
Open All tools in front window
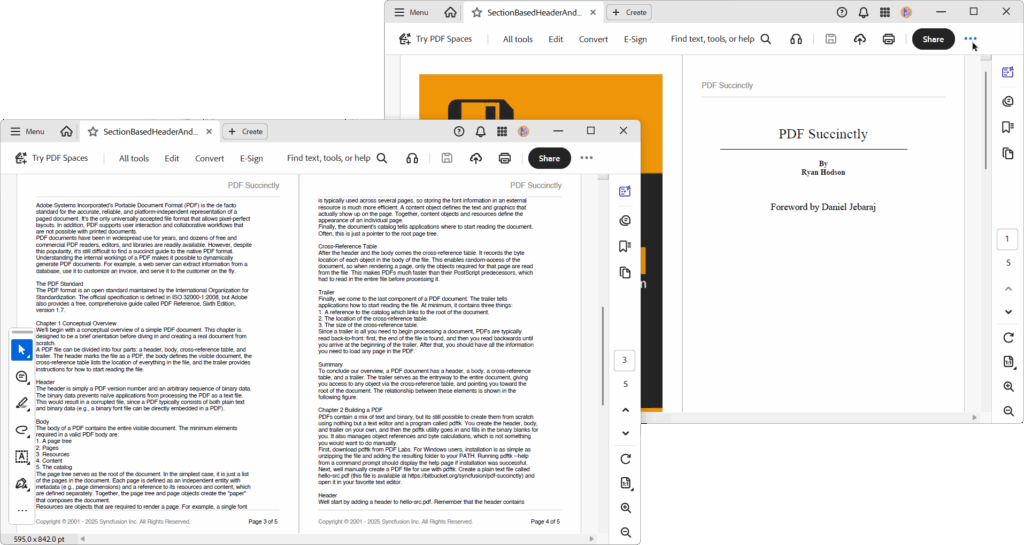click(134, 158)
